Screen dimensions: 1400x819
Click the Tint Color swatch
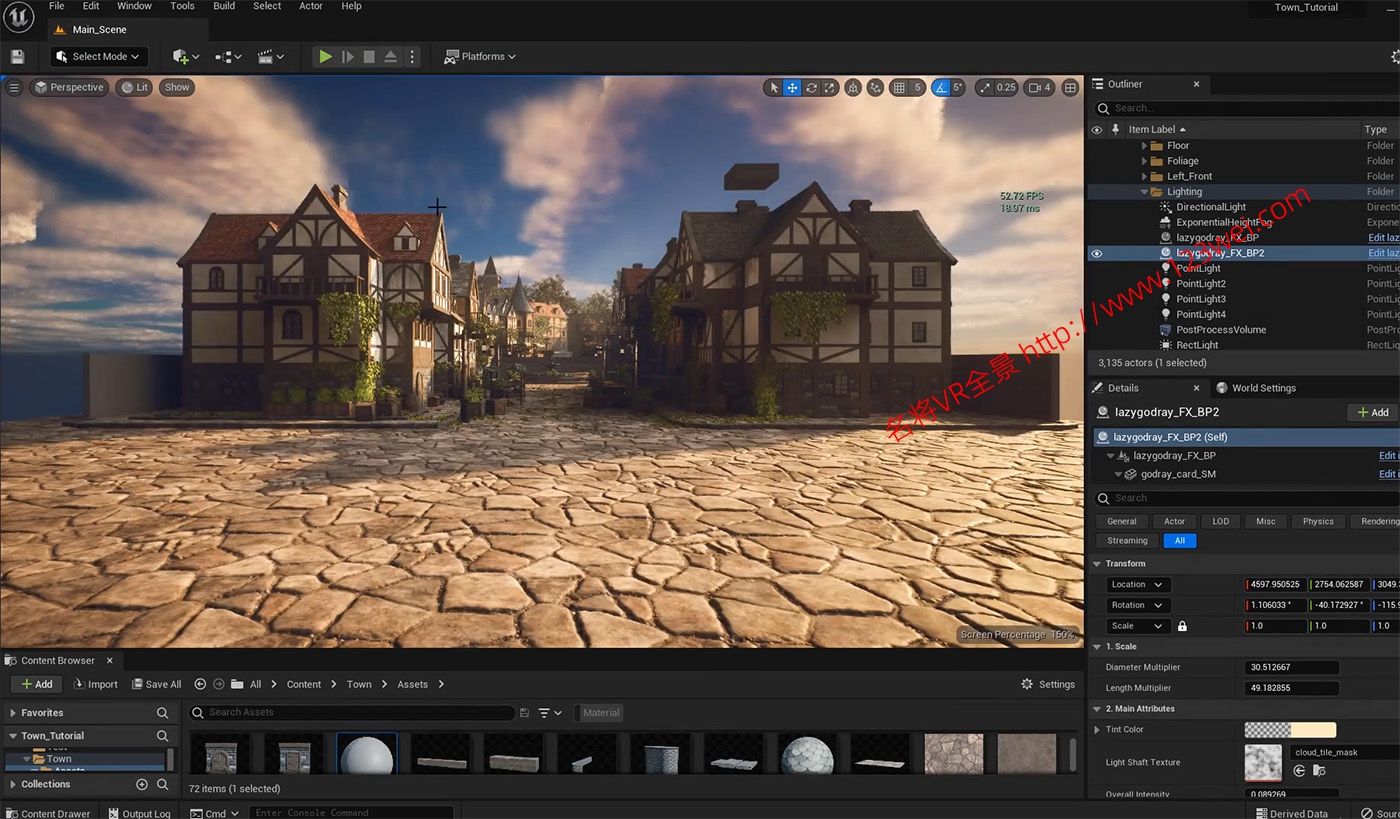[x=1290, y=730]
